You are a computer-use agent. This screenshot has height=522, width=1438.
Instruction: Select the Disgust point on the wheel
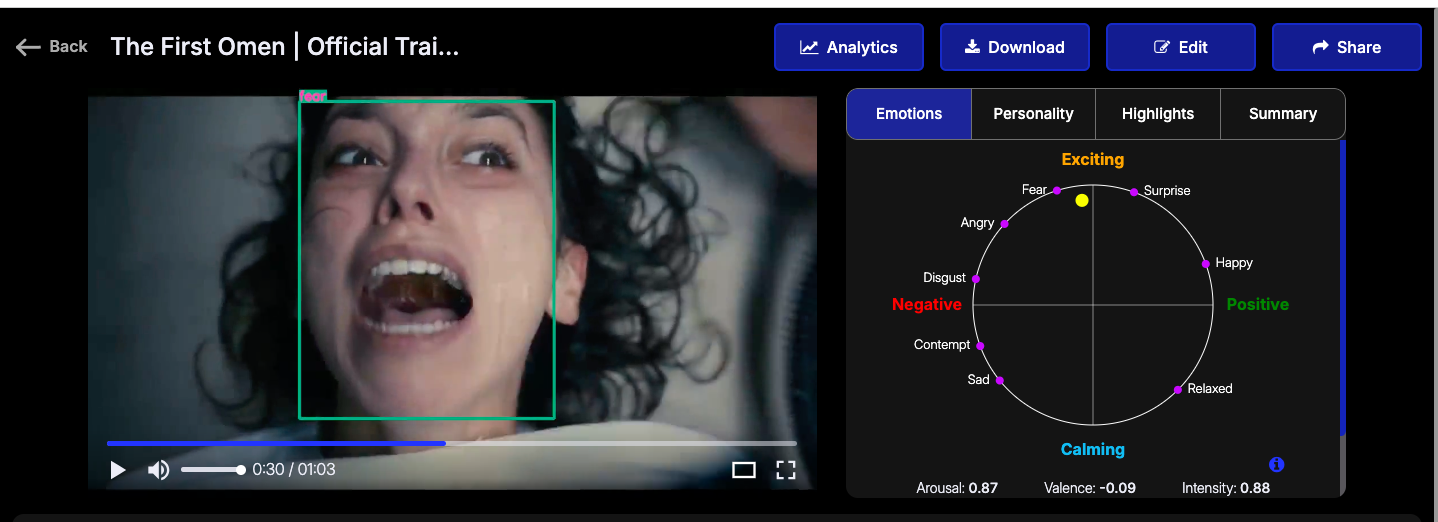[x=976, y=279]
